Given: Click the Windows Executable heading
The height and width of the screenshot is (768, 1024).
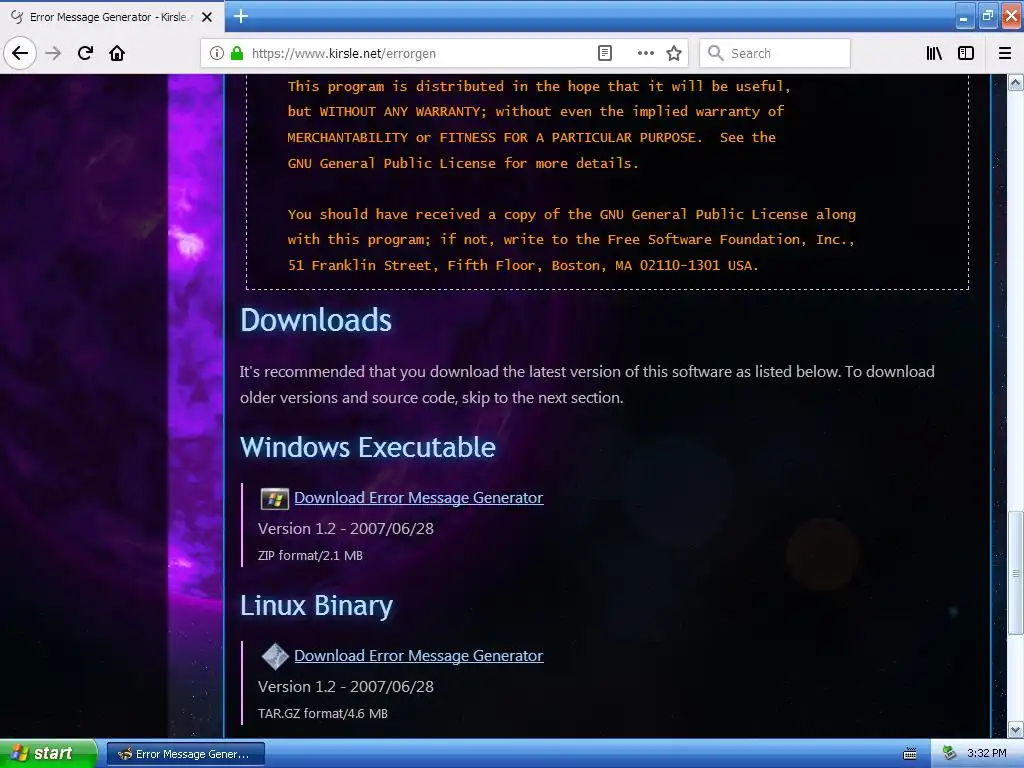Looking at the screenshot, I should pyautogui.click(x=368, y=447).
